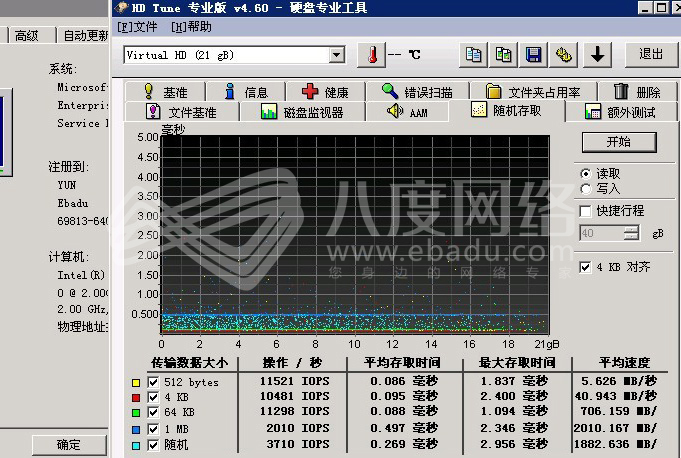Click the cyan 随机 color swatch

(136, 445)
